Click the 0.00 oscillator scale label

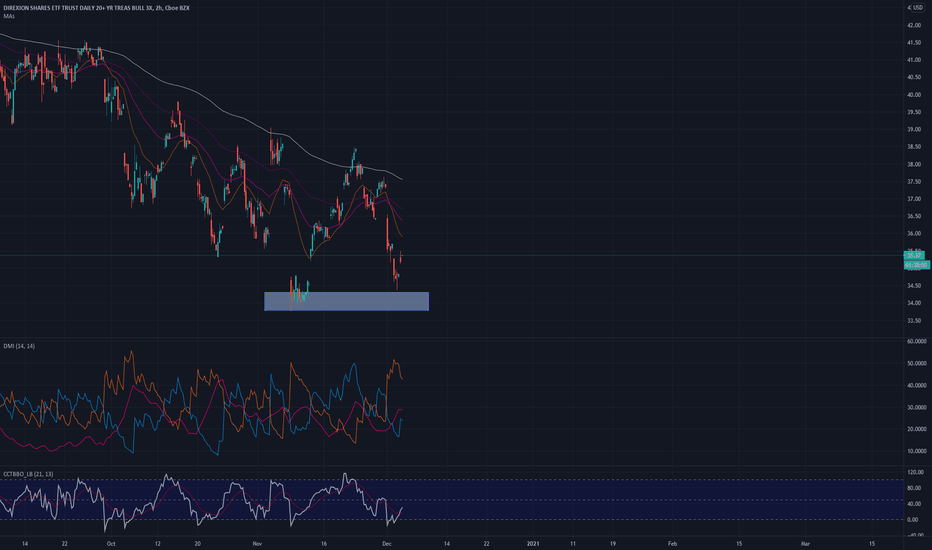(x=912, y=519)
